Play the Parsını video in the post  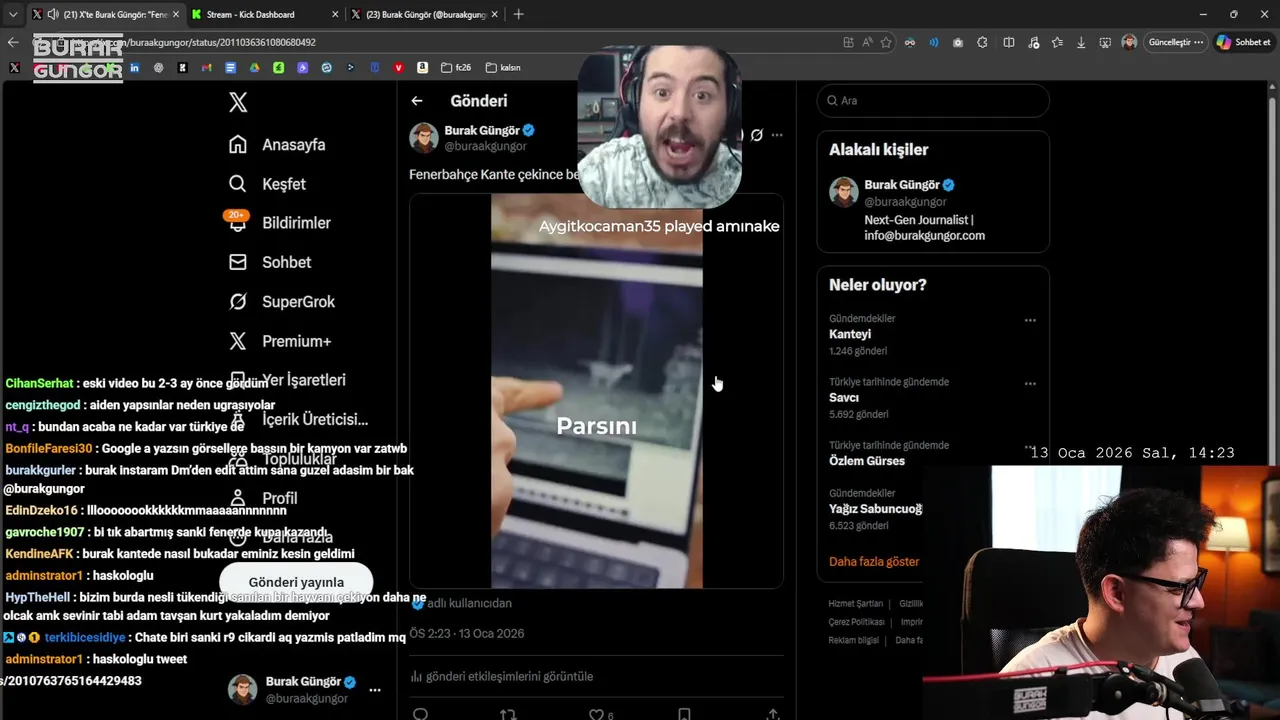(597, 391)
